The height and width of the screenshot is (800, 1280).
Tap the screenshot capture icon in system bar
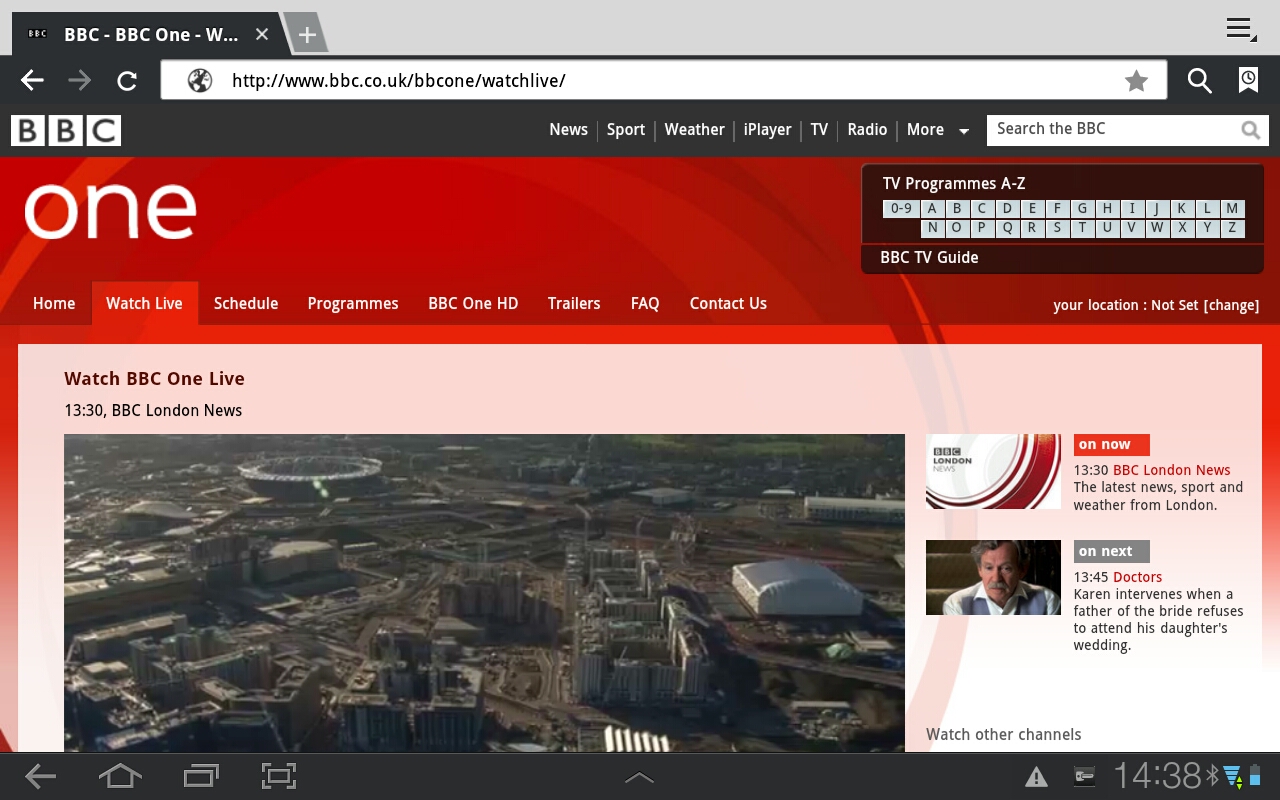point(279,776)
